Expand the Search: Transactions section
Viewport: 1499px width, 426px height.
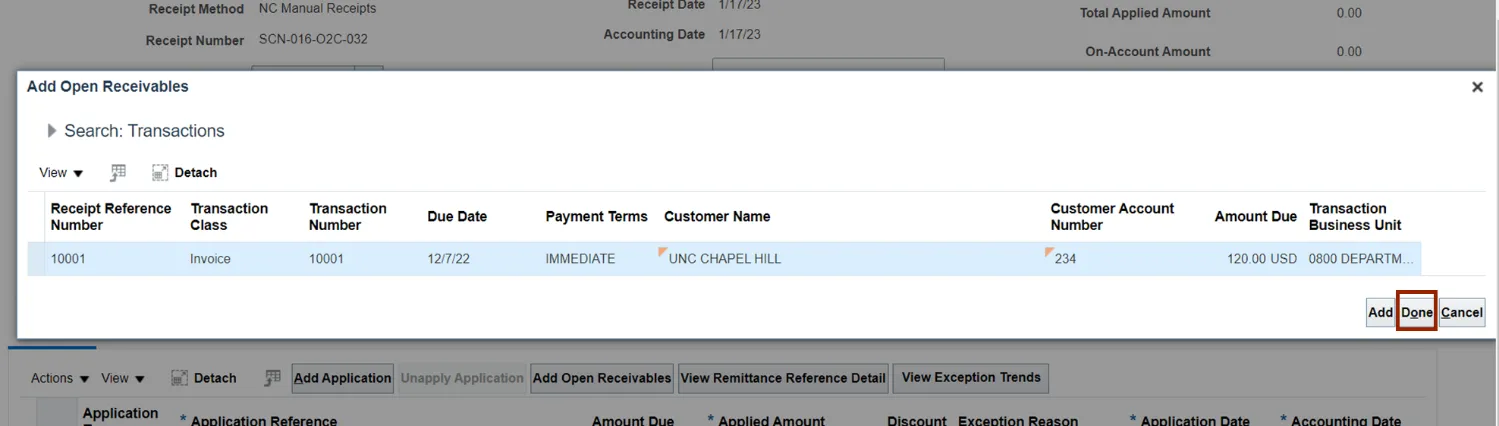[52, 131]
